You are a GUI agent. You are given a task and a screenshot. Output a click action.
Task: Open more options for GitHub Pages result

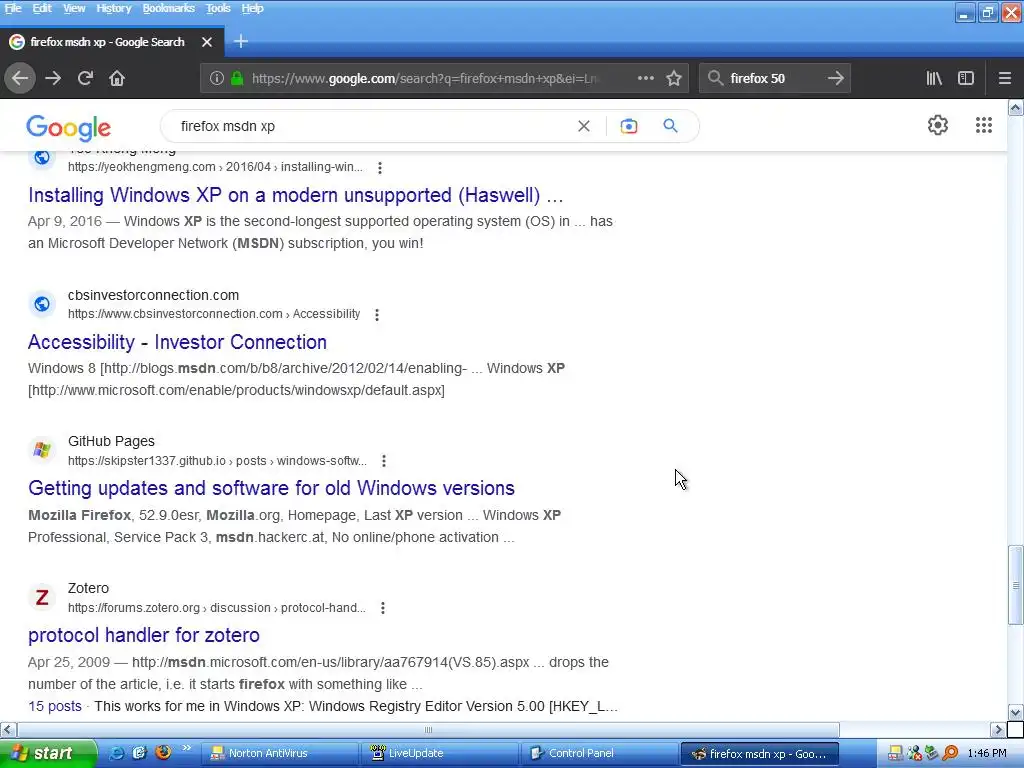pyautogui.click(x=384, y=461)
